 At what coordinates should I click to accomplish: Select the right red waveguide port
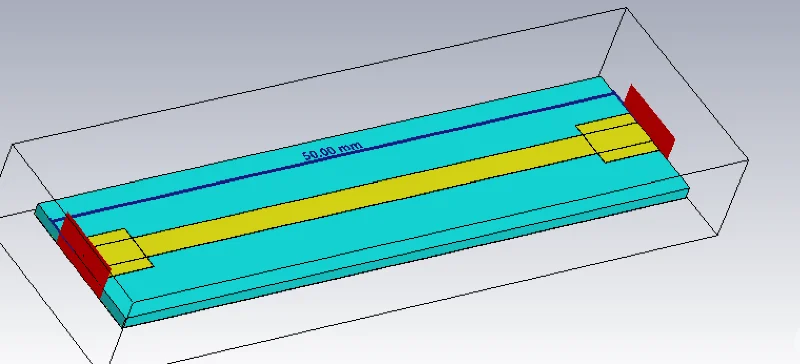[x=649, y=120]
